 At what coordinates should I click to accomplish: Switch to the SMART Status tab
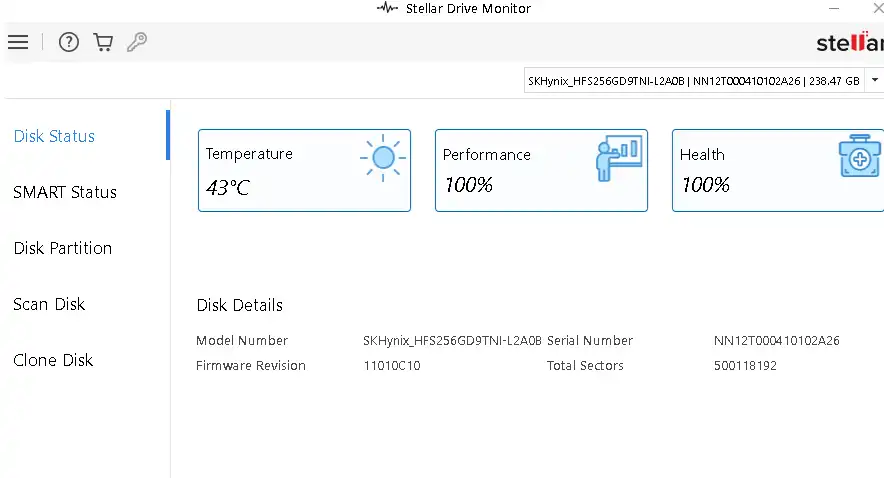[65, 192]
